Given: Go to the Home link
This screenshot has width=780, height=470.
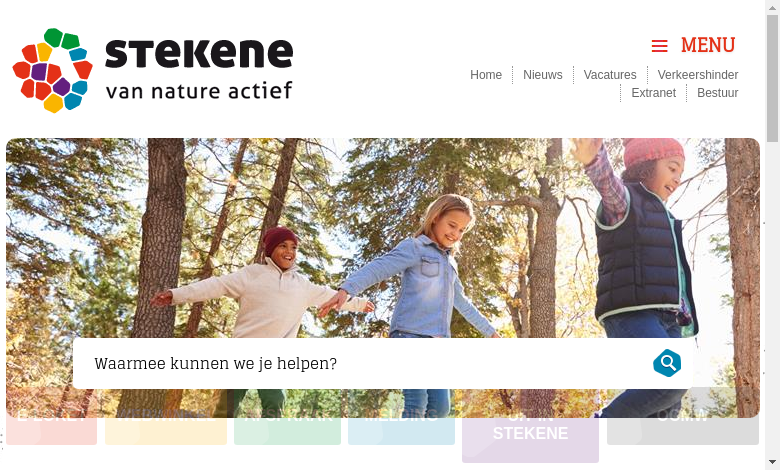Looking at the screenshot, I should (x=486, y=75).
